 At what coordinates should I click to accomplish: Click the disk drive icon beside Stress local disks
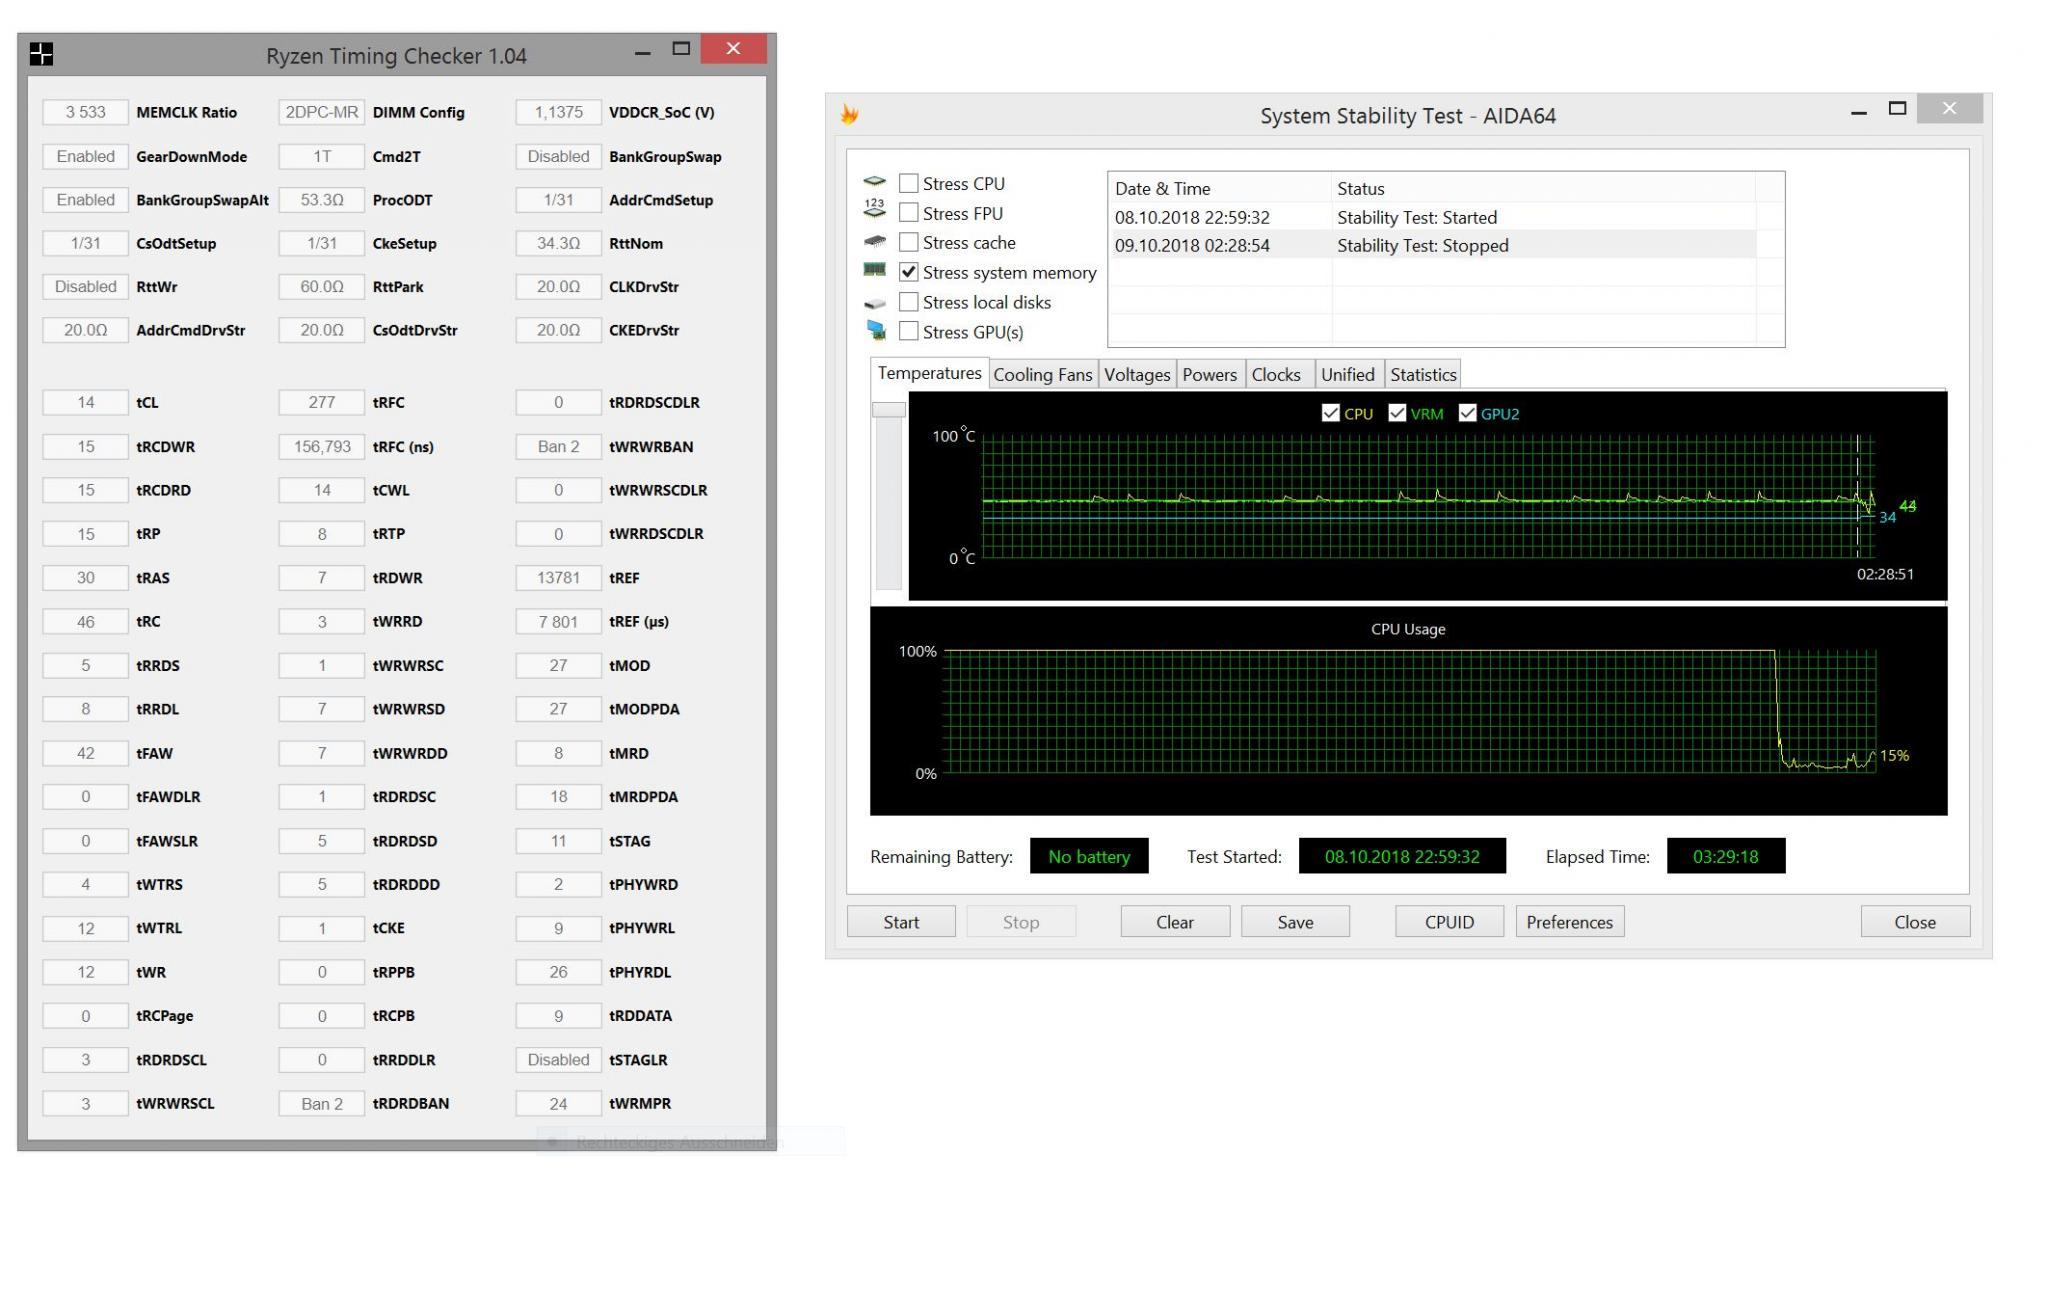click(875, 303)
